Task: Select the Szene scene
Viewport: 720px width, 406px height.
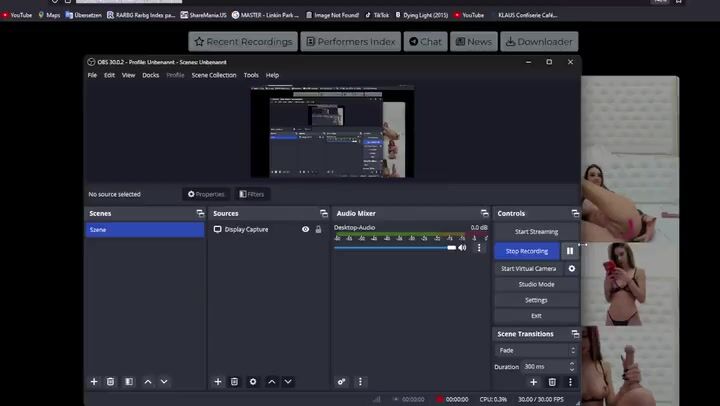Action: pos(145,230)
